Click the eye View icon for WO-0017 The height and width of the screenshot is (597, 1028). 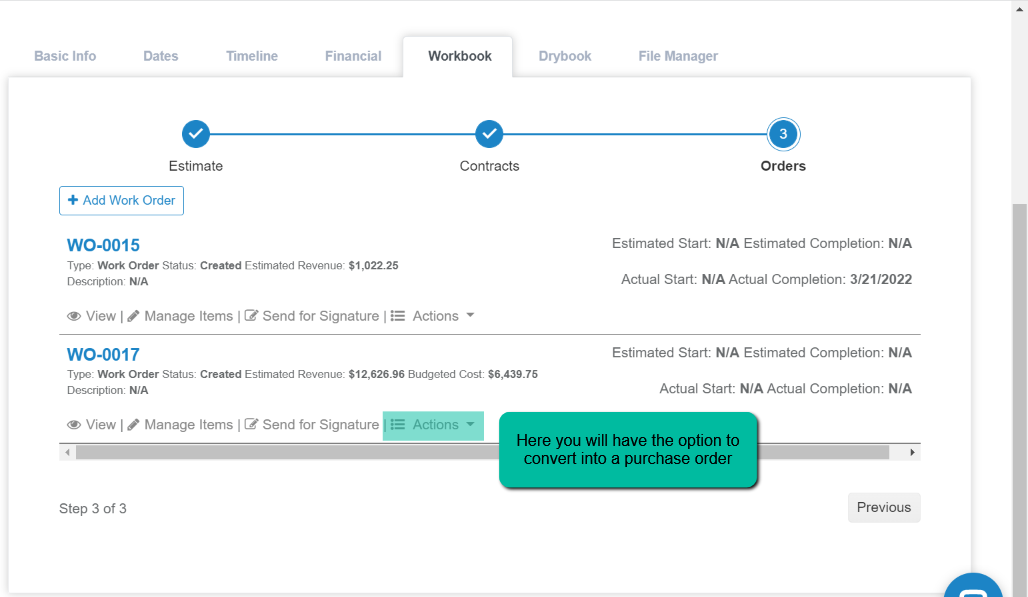74,425
